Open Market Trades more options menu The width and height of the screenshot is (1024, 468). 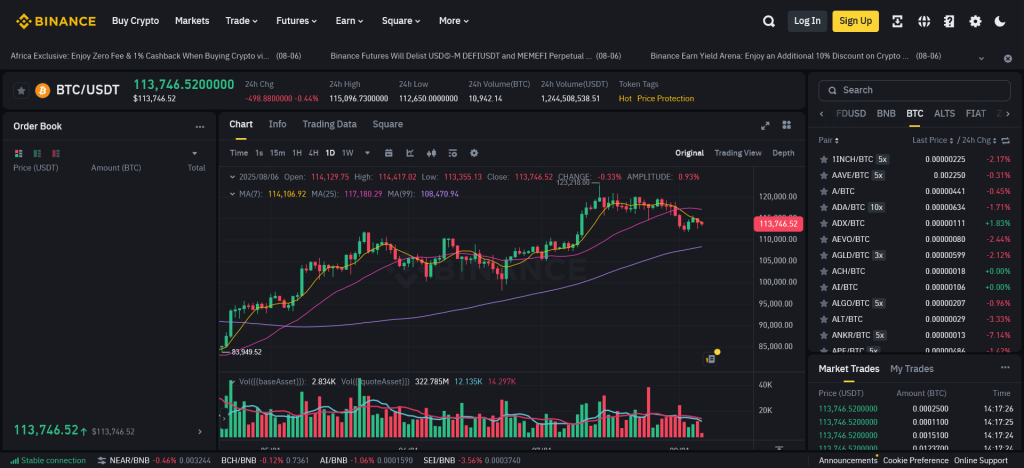[x=1005, y=368]
